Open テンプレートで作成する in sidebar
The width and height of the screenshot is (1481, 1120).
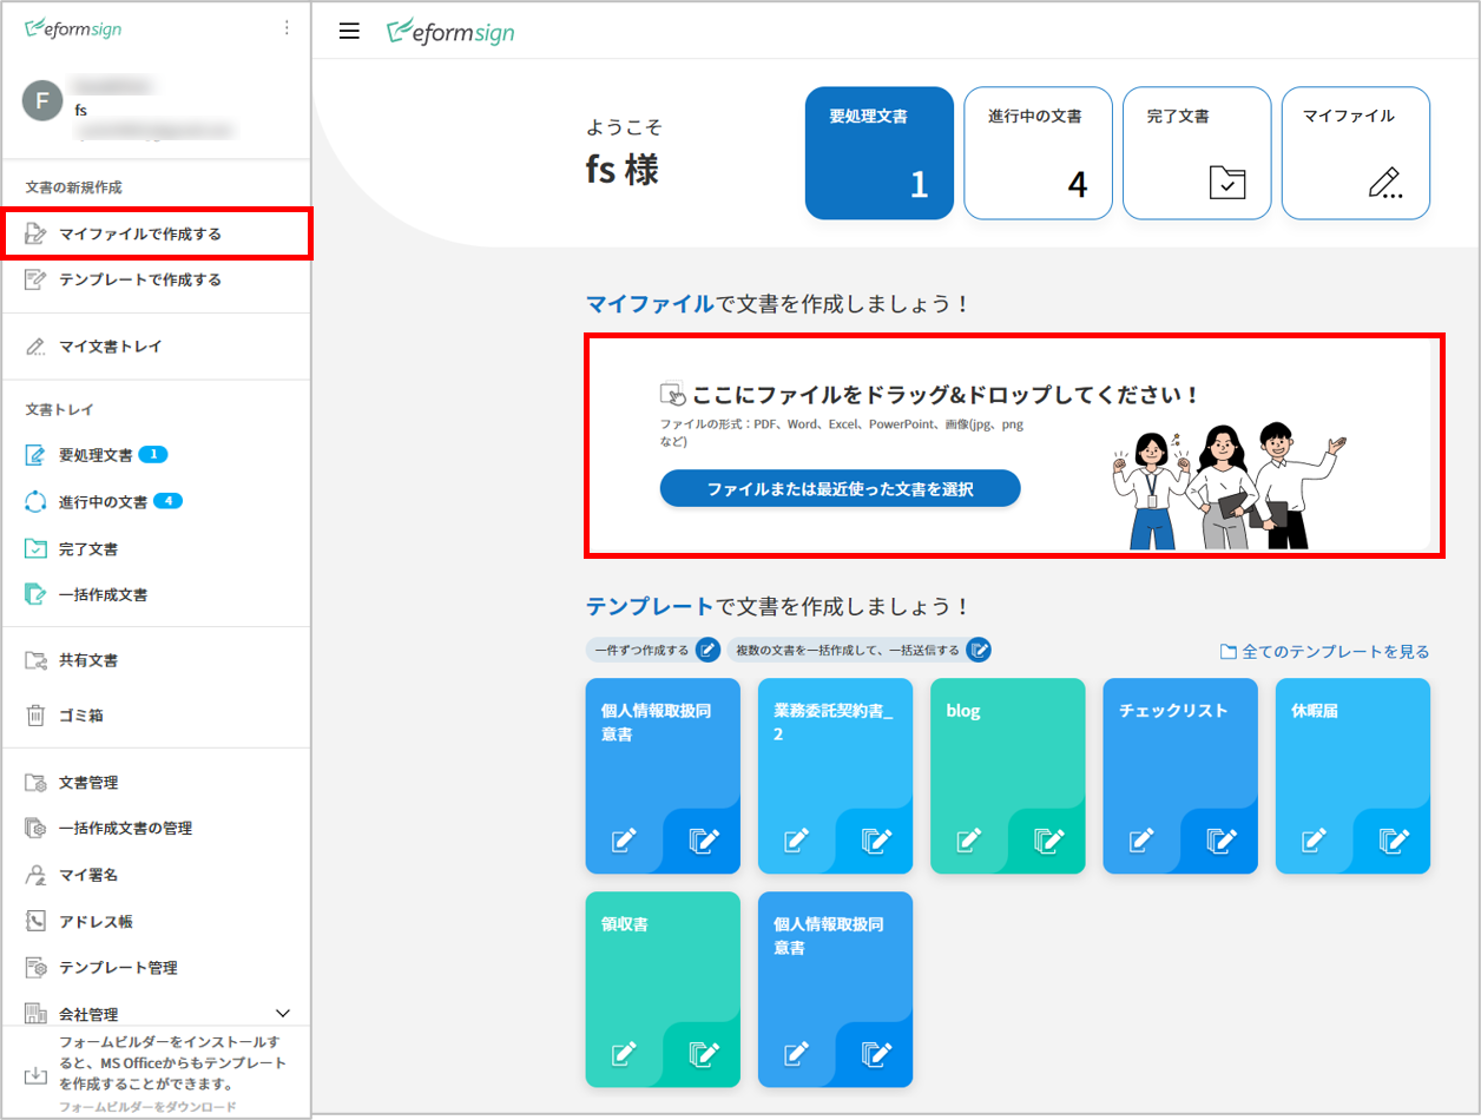(x=140, y=280)
